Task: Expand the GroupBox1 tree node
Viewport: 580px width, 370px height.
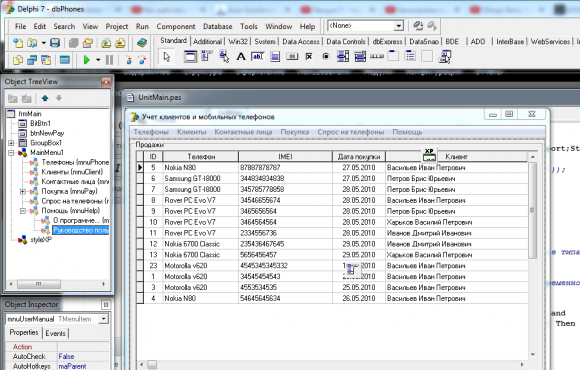Action: [x=11, y=143]
